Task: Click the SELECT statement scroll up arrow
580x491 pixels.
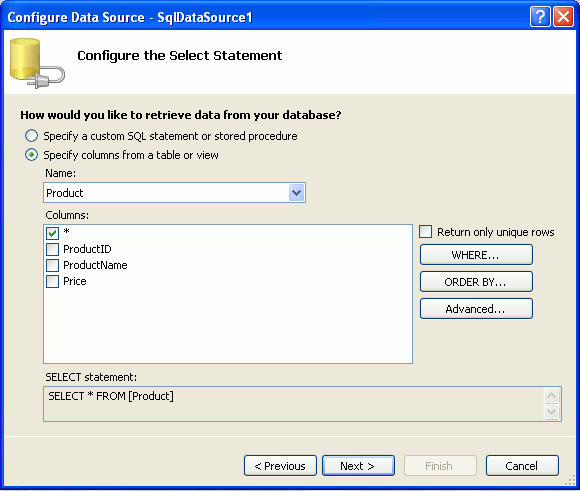Action: point(551,396)
